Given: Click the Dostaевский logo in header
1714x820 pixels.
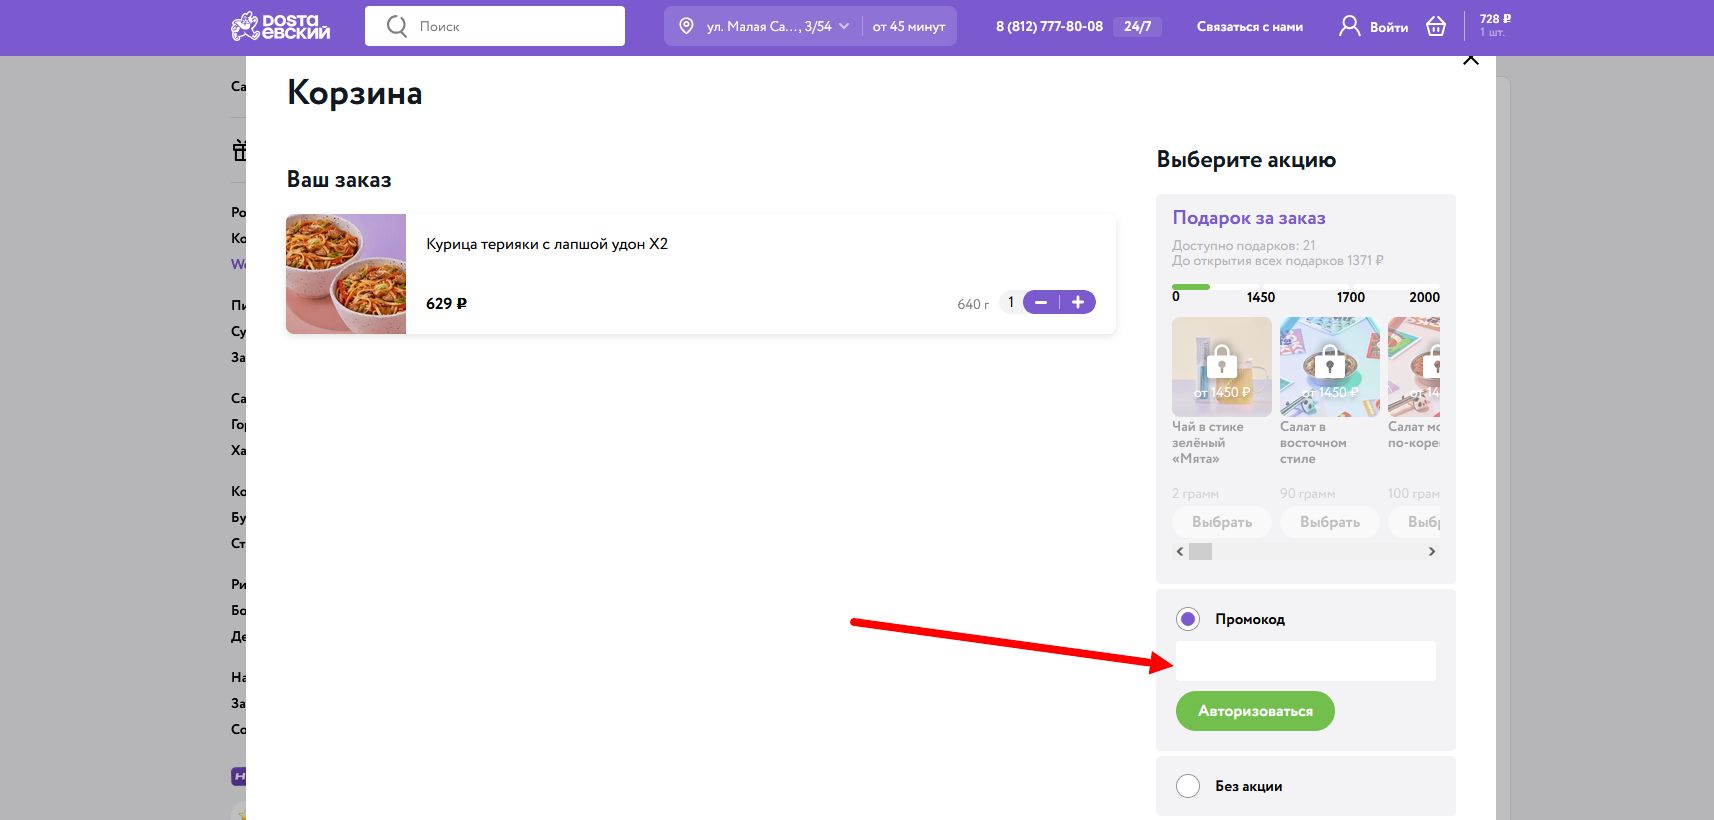Looking at the screenshot, I should [x=280, y=26].
